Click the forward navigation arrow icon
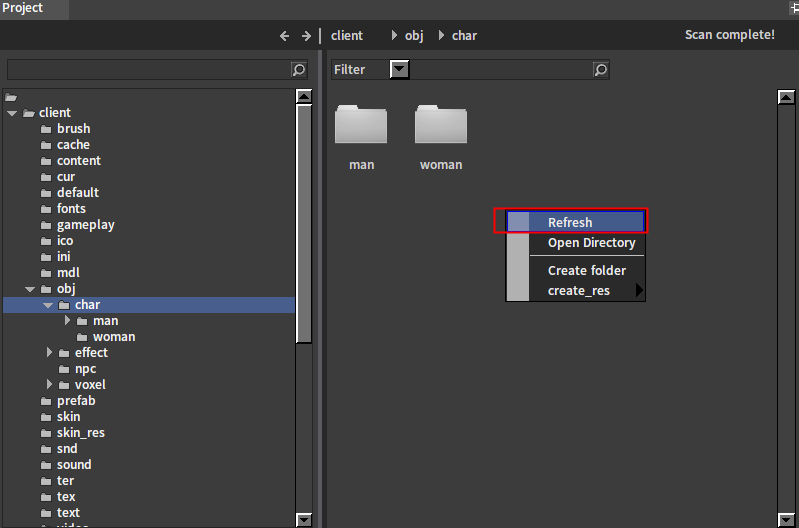 306,35
